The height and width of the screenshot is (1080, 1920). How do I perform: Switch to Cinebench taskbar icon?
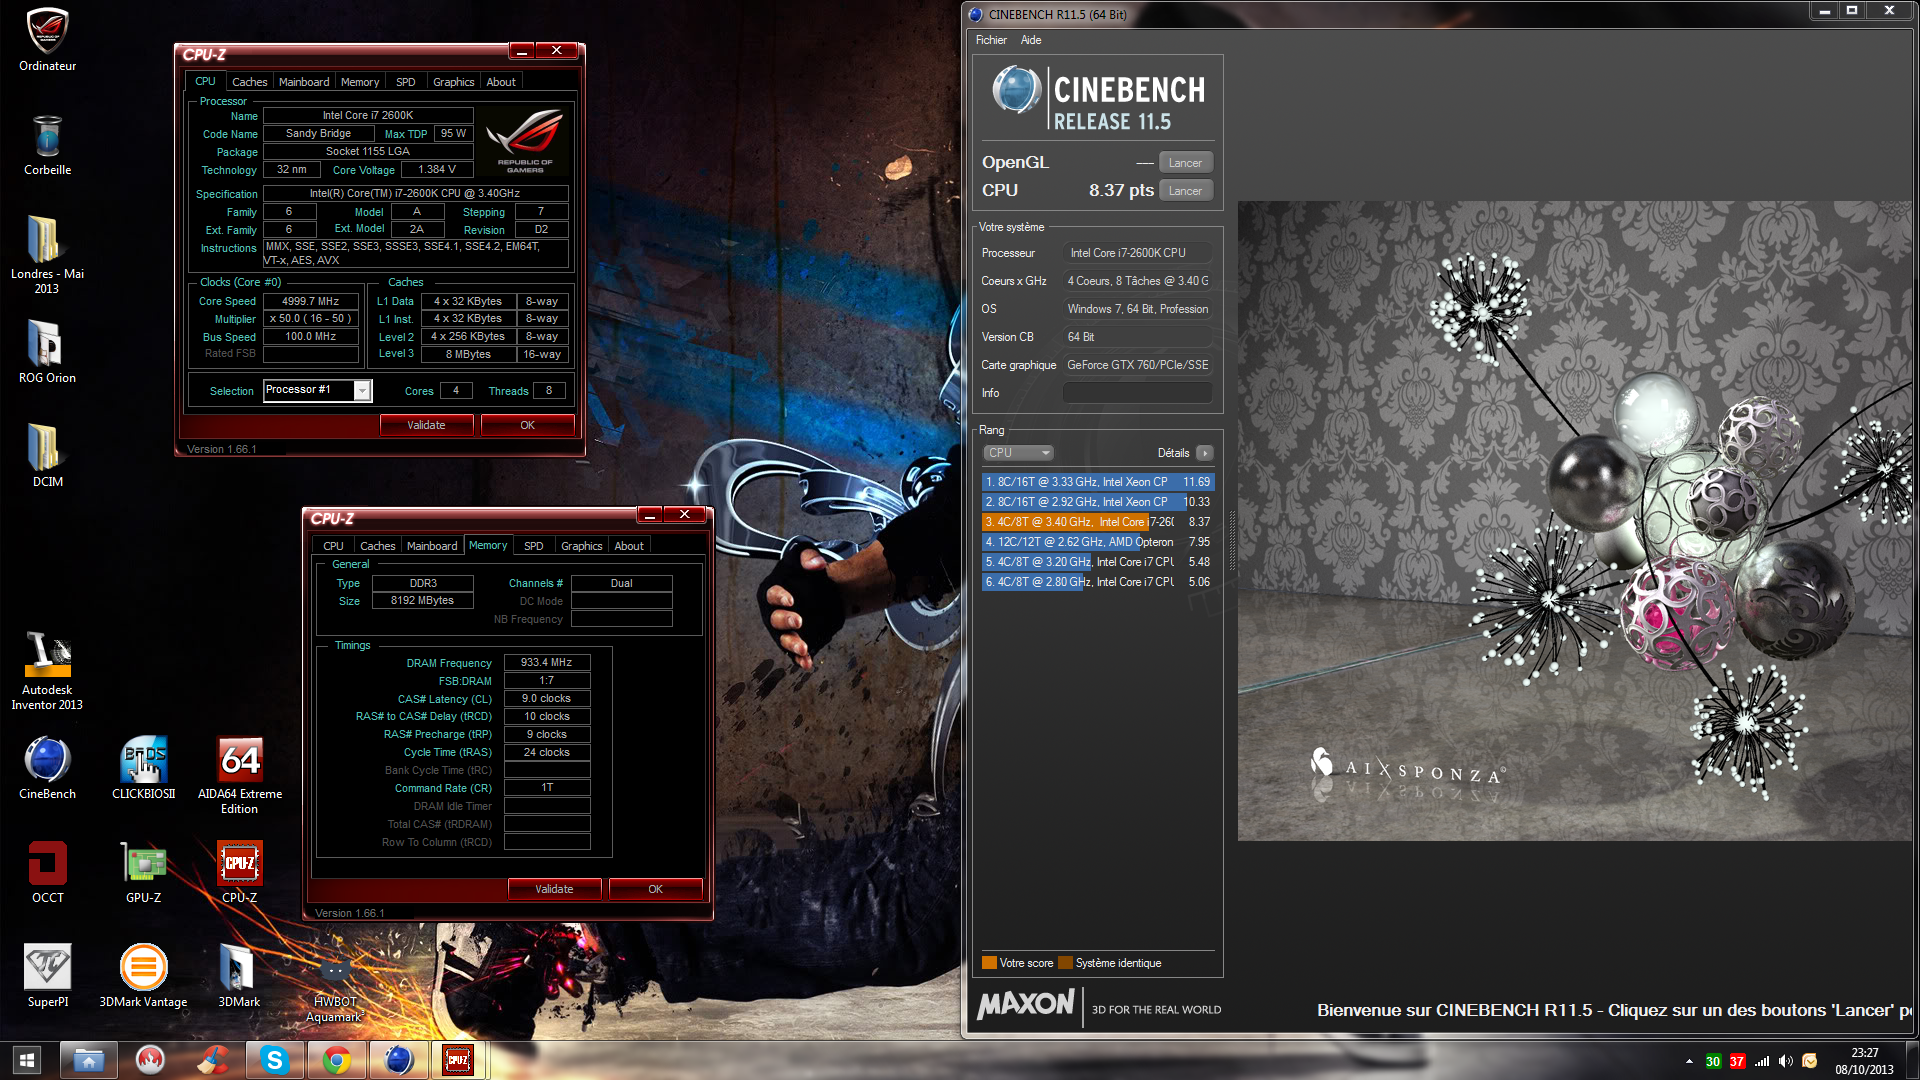pyautogui.click(x=398, y=1060)
